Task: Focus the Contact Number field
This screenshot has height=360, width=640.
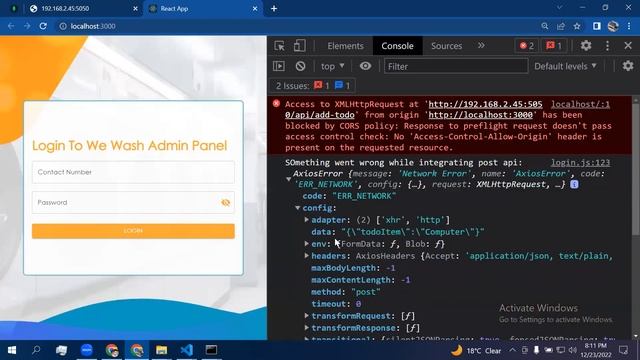Action: tap(133, 172)
